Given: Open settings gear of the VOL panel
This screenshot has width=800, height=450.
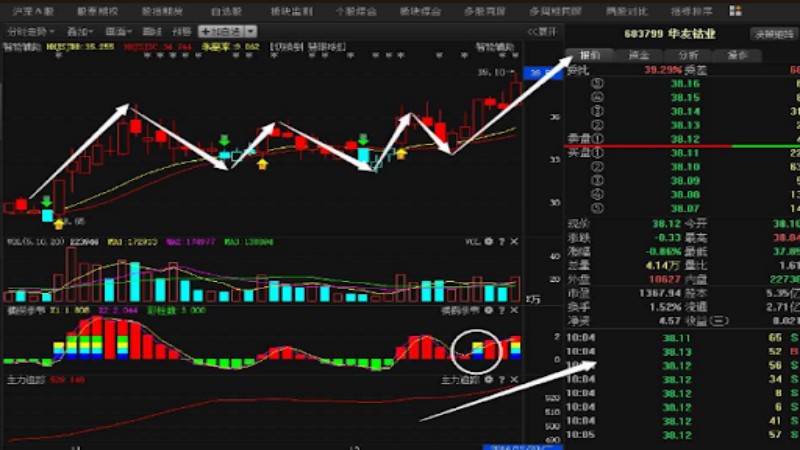Looking at the screenshot, I should (x=488, y=241).
